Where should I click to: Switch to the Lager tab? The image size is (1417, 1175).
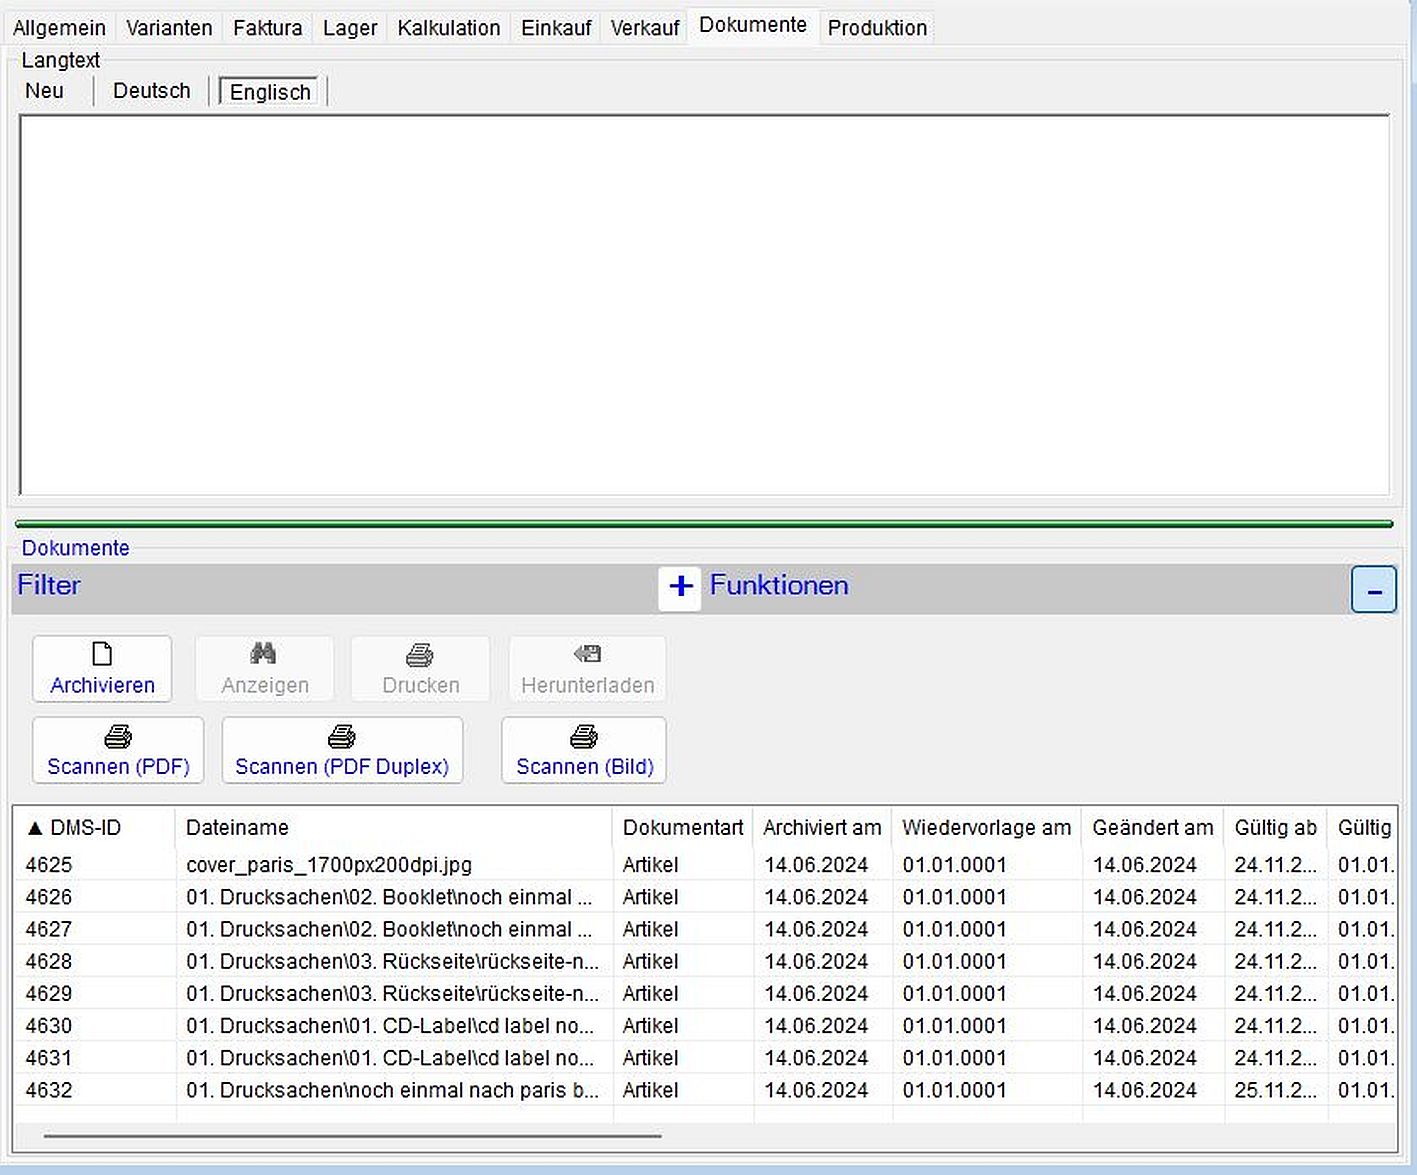(x=350, y=28)
